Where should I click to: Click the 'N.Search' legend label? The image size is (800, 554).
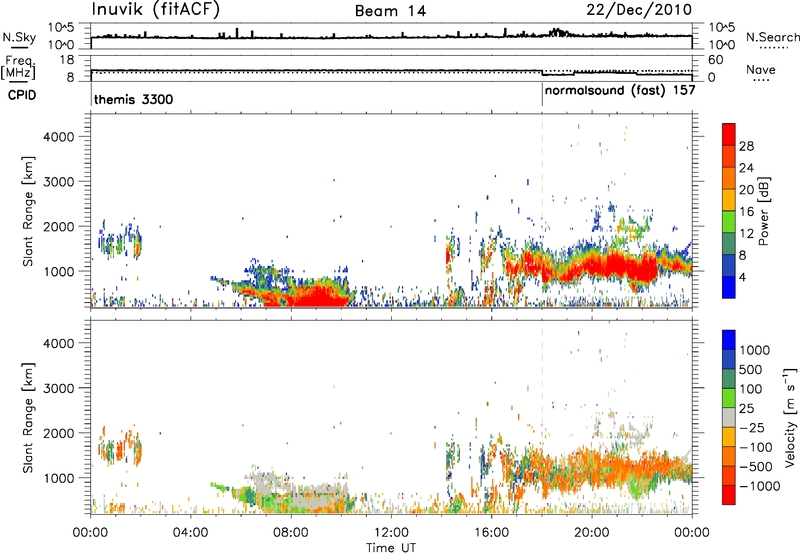772,37
